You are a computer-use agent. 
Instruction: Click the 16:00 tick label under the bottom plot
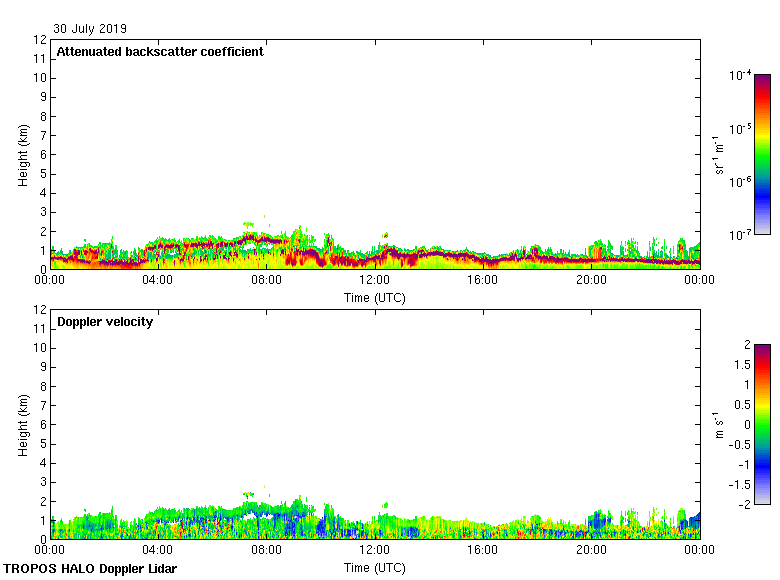pyautogui.click(x=483, y=550)
